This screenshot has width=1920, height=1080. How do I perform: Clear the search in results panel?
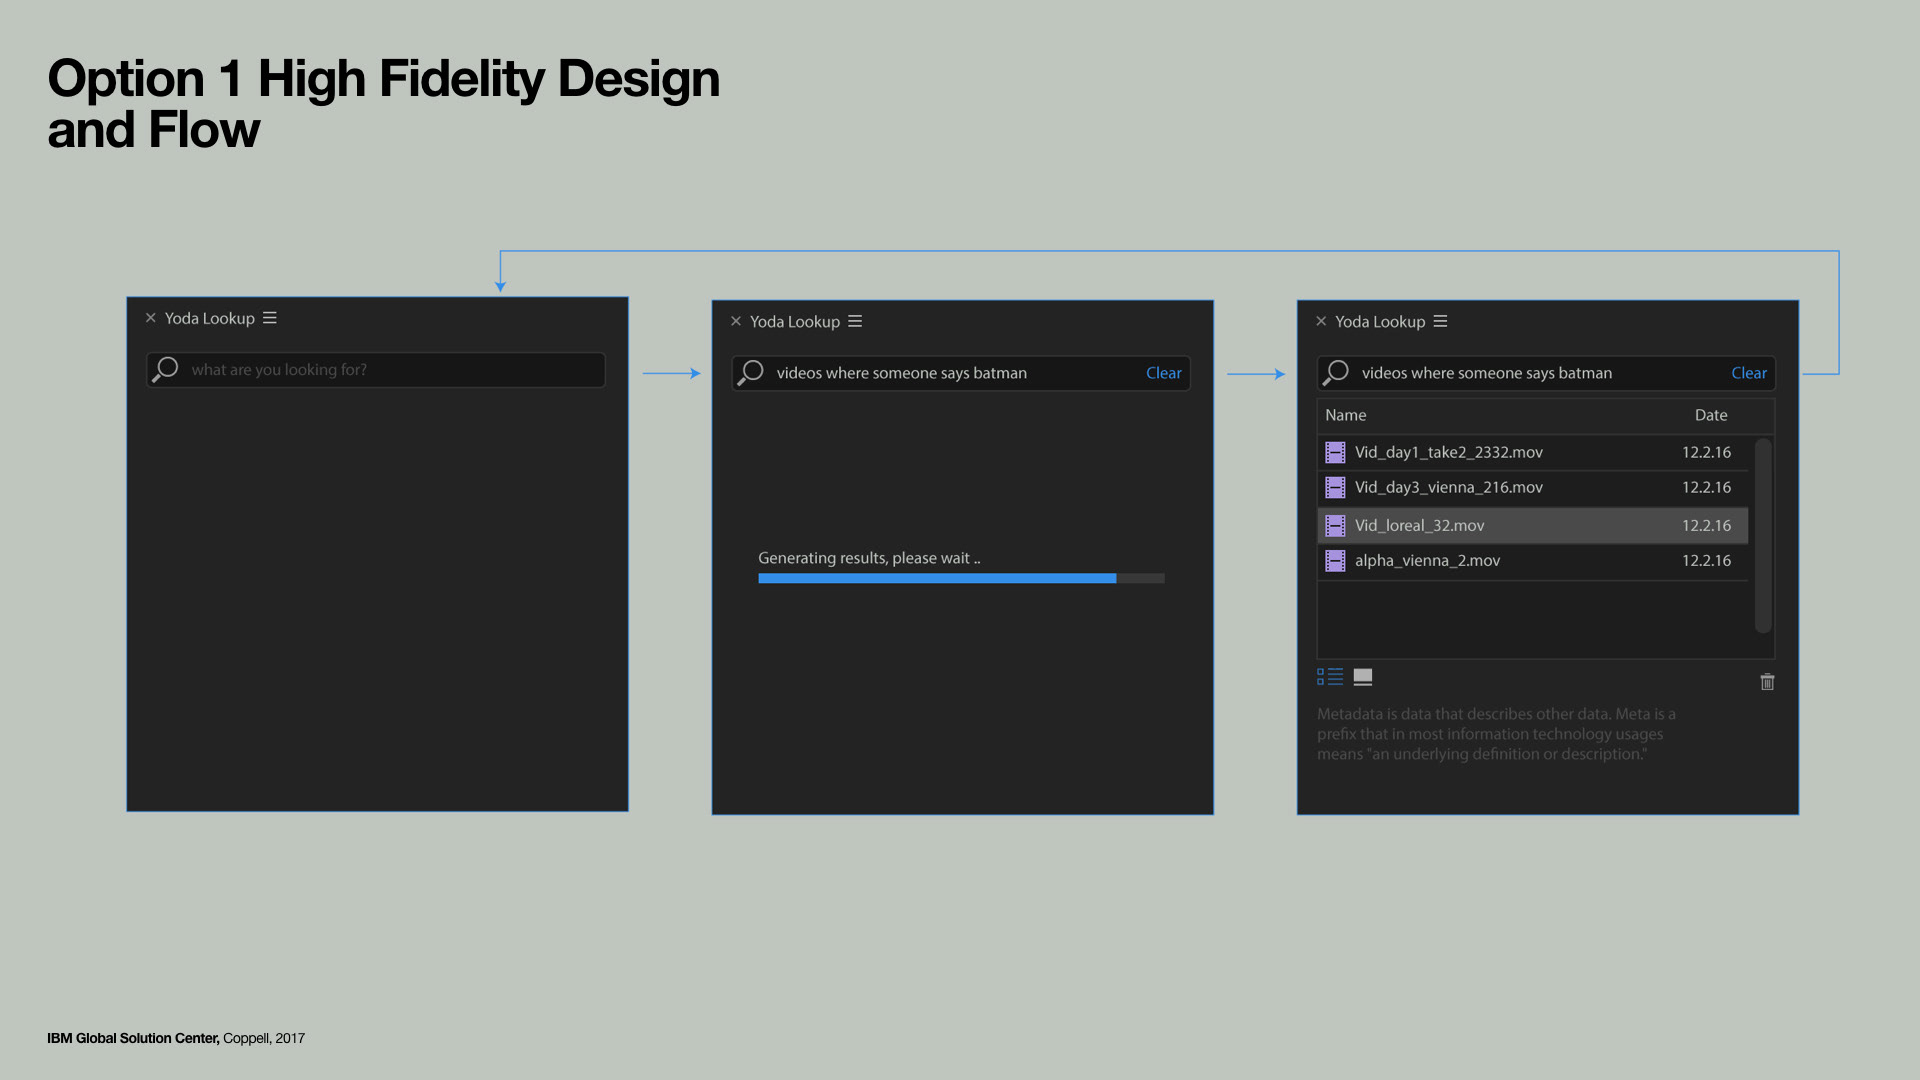[x=1748, y=373]
